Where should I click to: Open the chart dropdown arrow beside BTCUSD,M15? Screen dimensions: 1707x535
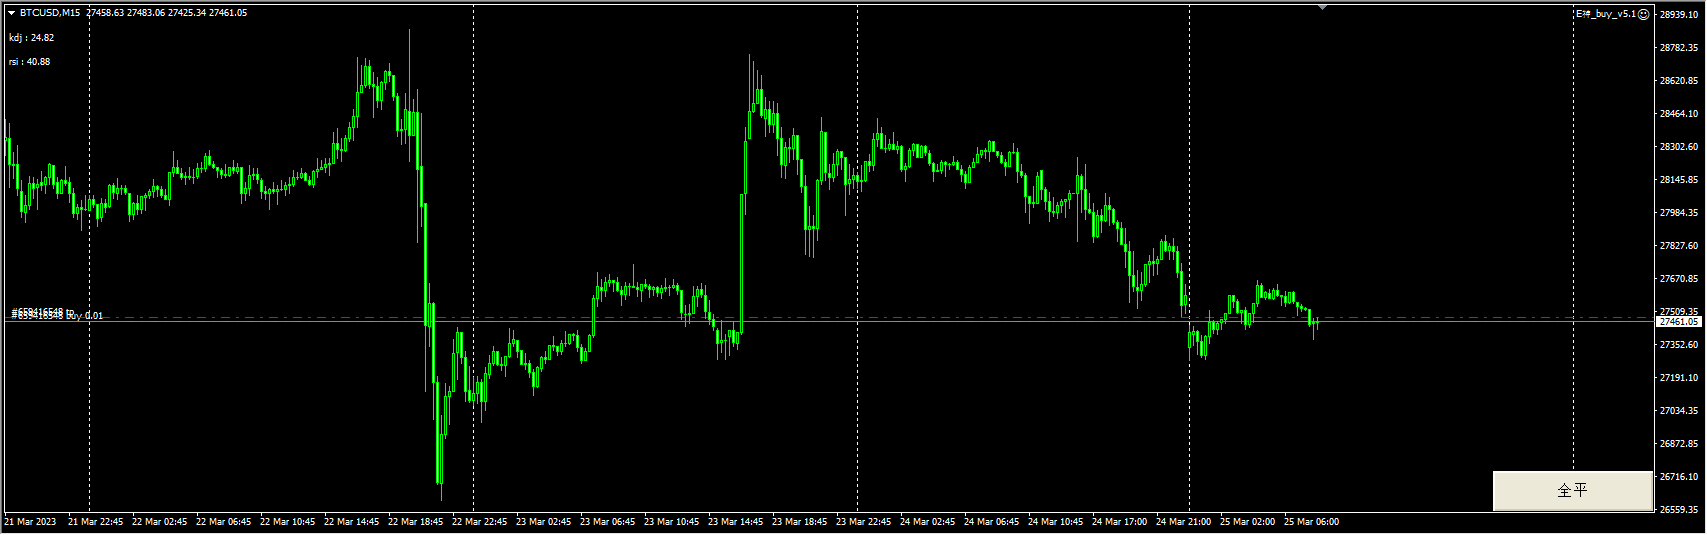[x=11, y=13]
